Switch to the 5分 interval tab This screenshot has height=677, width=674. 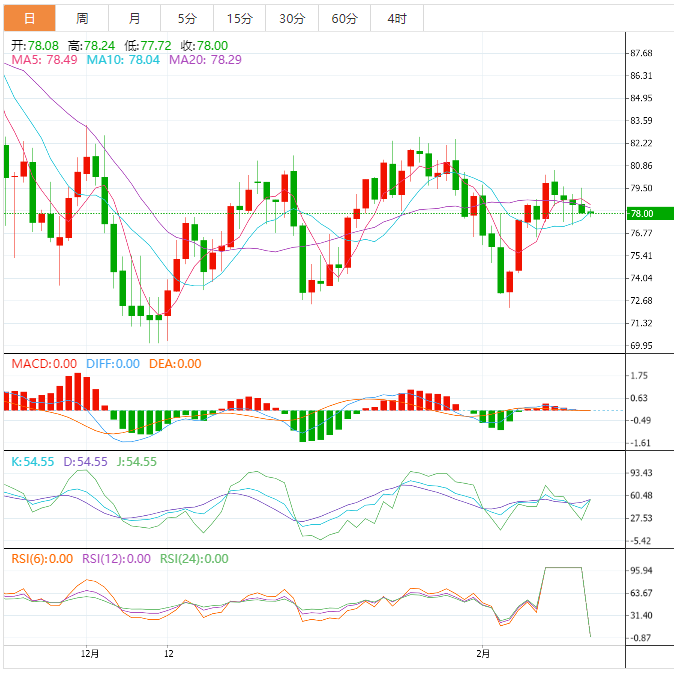pyautogui.click(x=187, y=18)
